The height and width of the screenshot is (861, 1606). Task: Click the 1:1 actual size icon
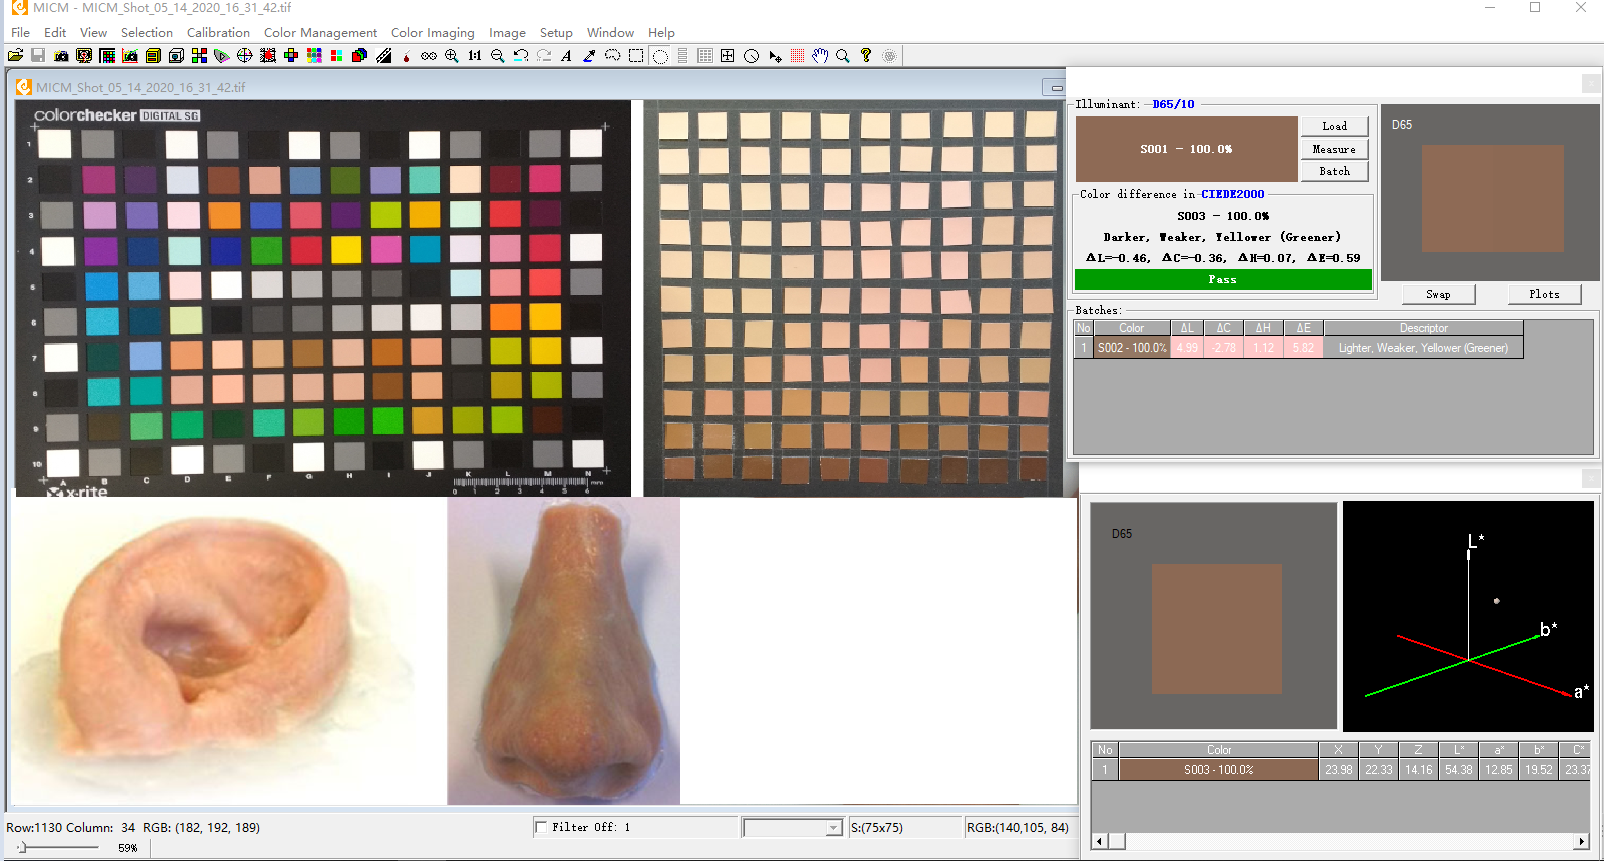[x=475, y=56]
